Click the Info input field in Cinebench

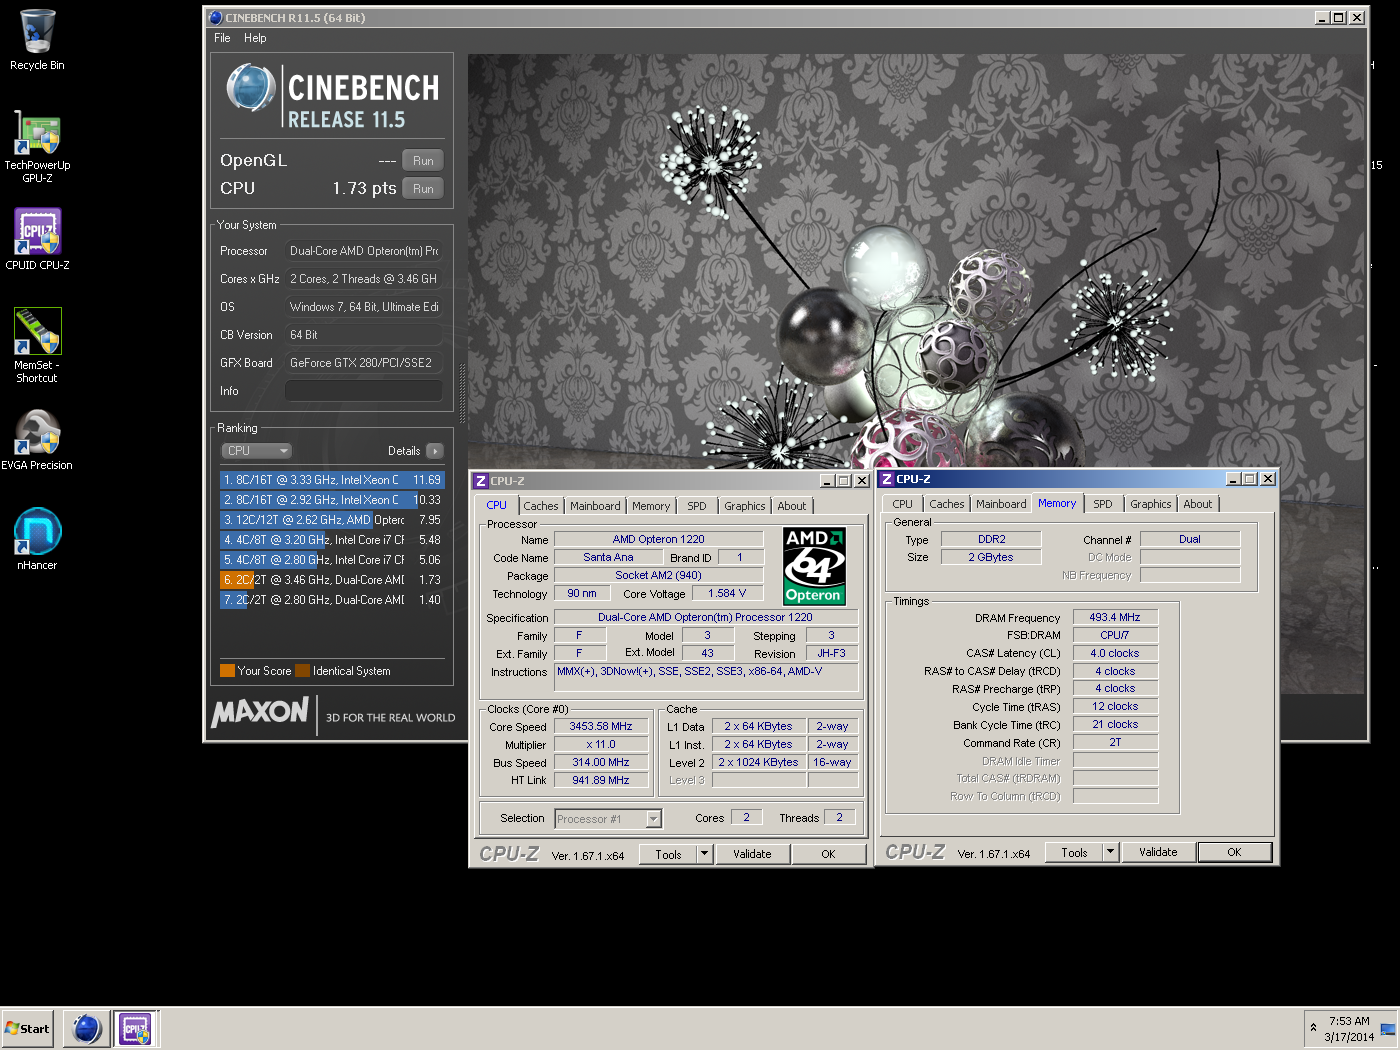[364, 391]
